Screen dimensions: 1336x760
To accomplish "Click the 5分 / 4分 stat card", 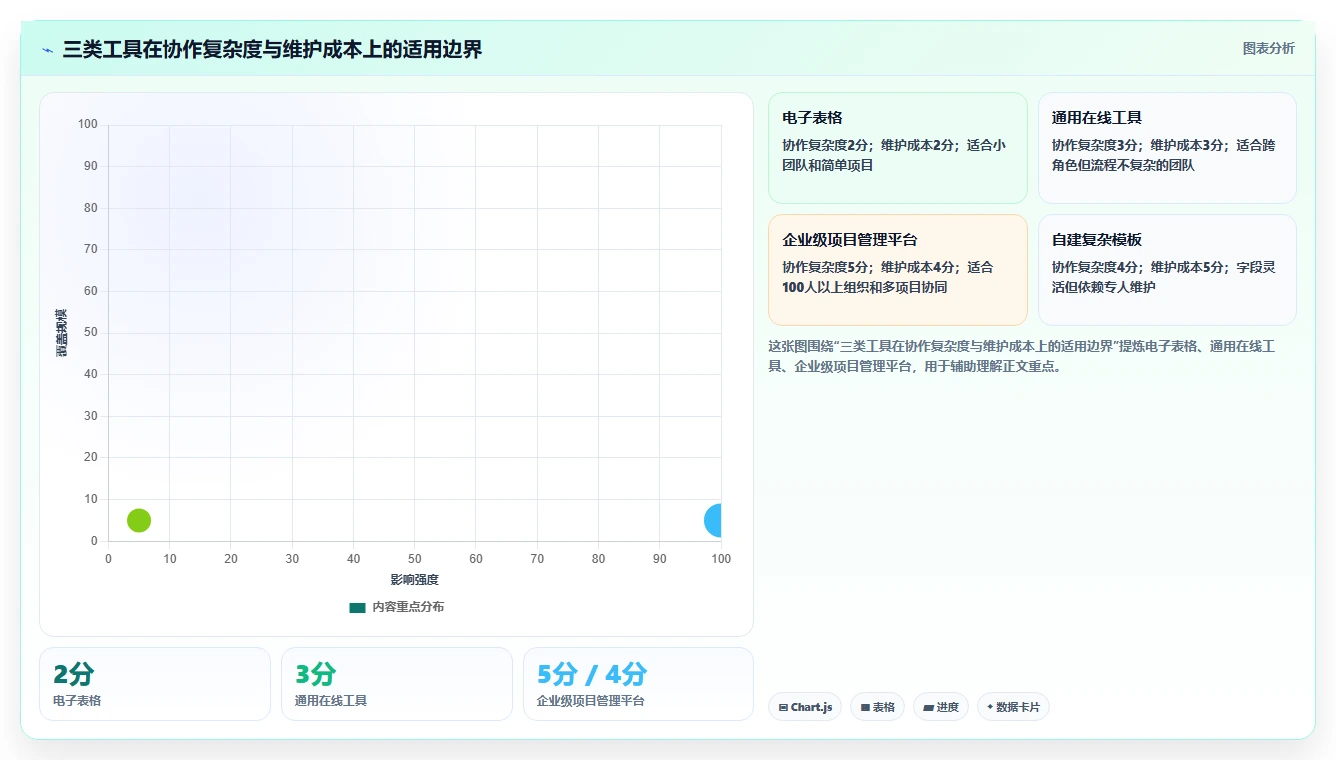I will pyautogui.click(x=638, y=684).
